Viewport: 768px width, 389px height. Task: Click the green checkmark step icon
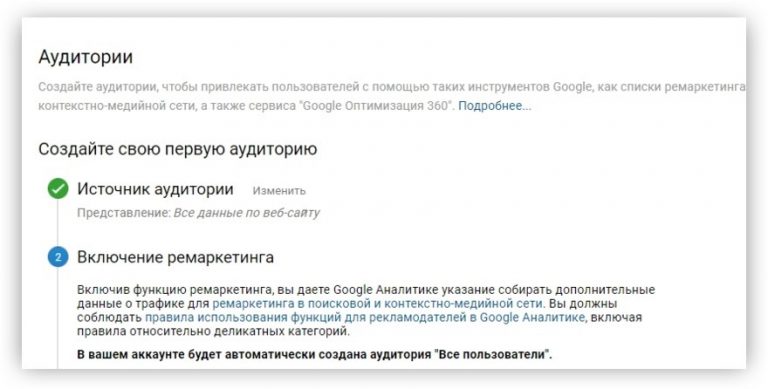[x=58, y=189]
